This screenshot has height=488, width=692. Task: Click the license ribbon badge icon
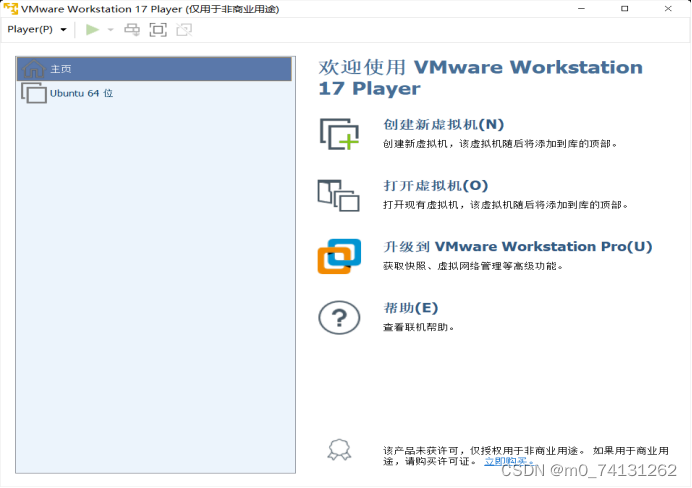pos(339,450)
